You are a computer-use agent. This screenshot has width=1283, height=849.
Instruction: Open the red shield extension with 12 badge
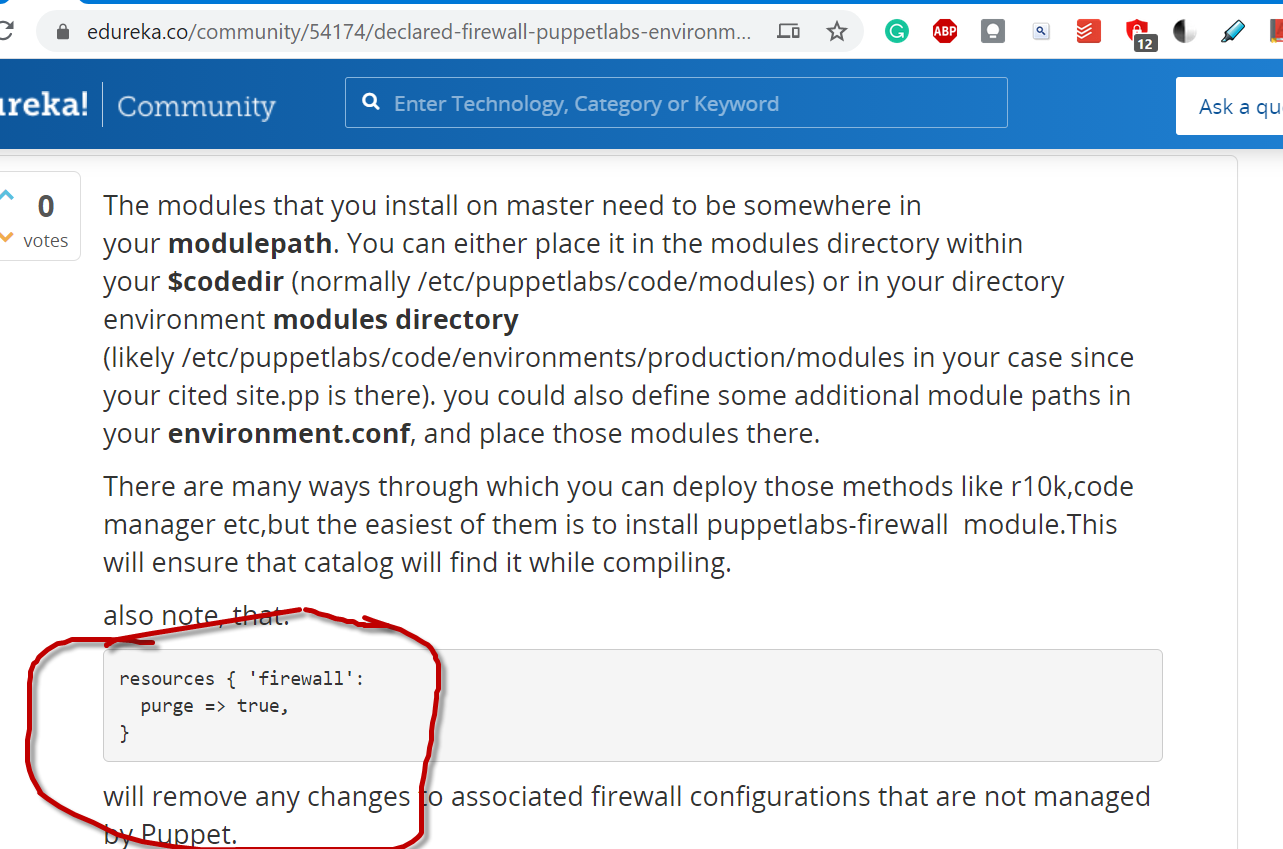tap(1137, 33)
